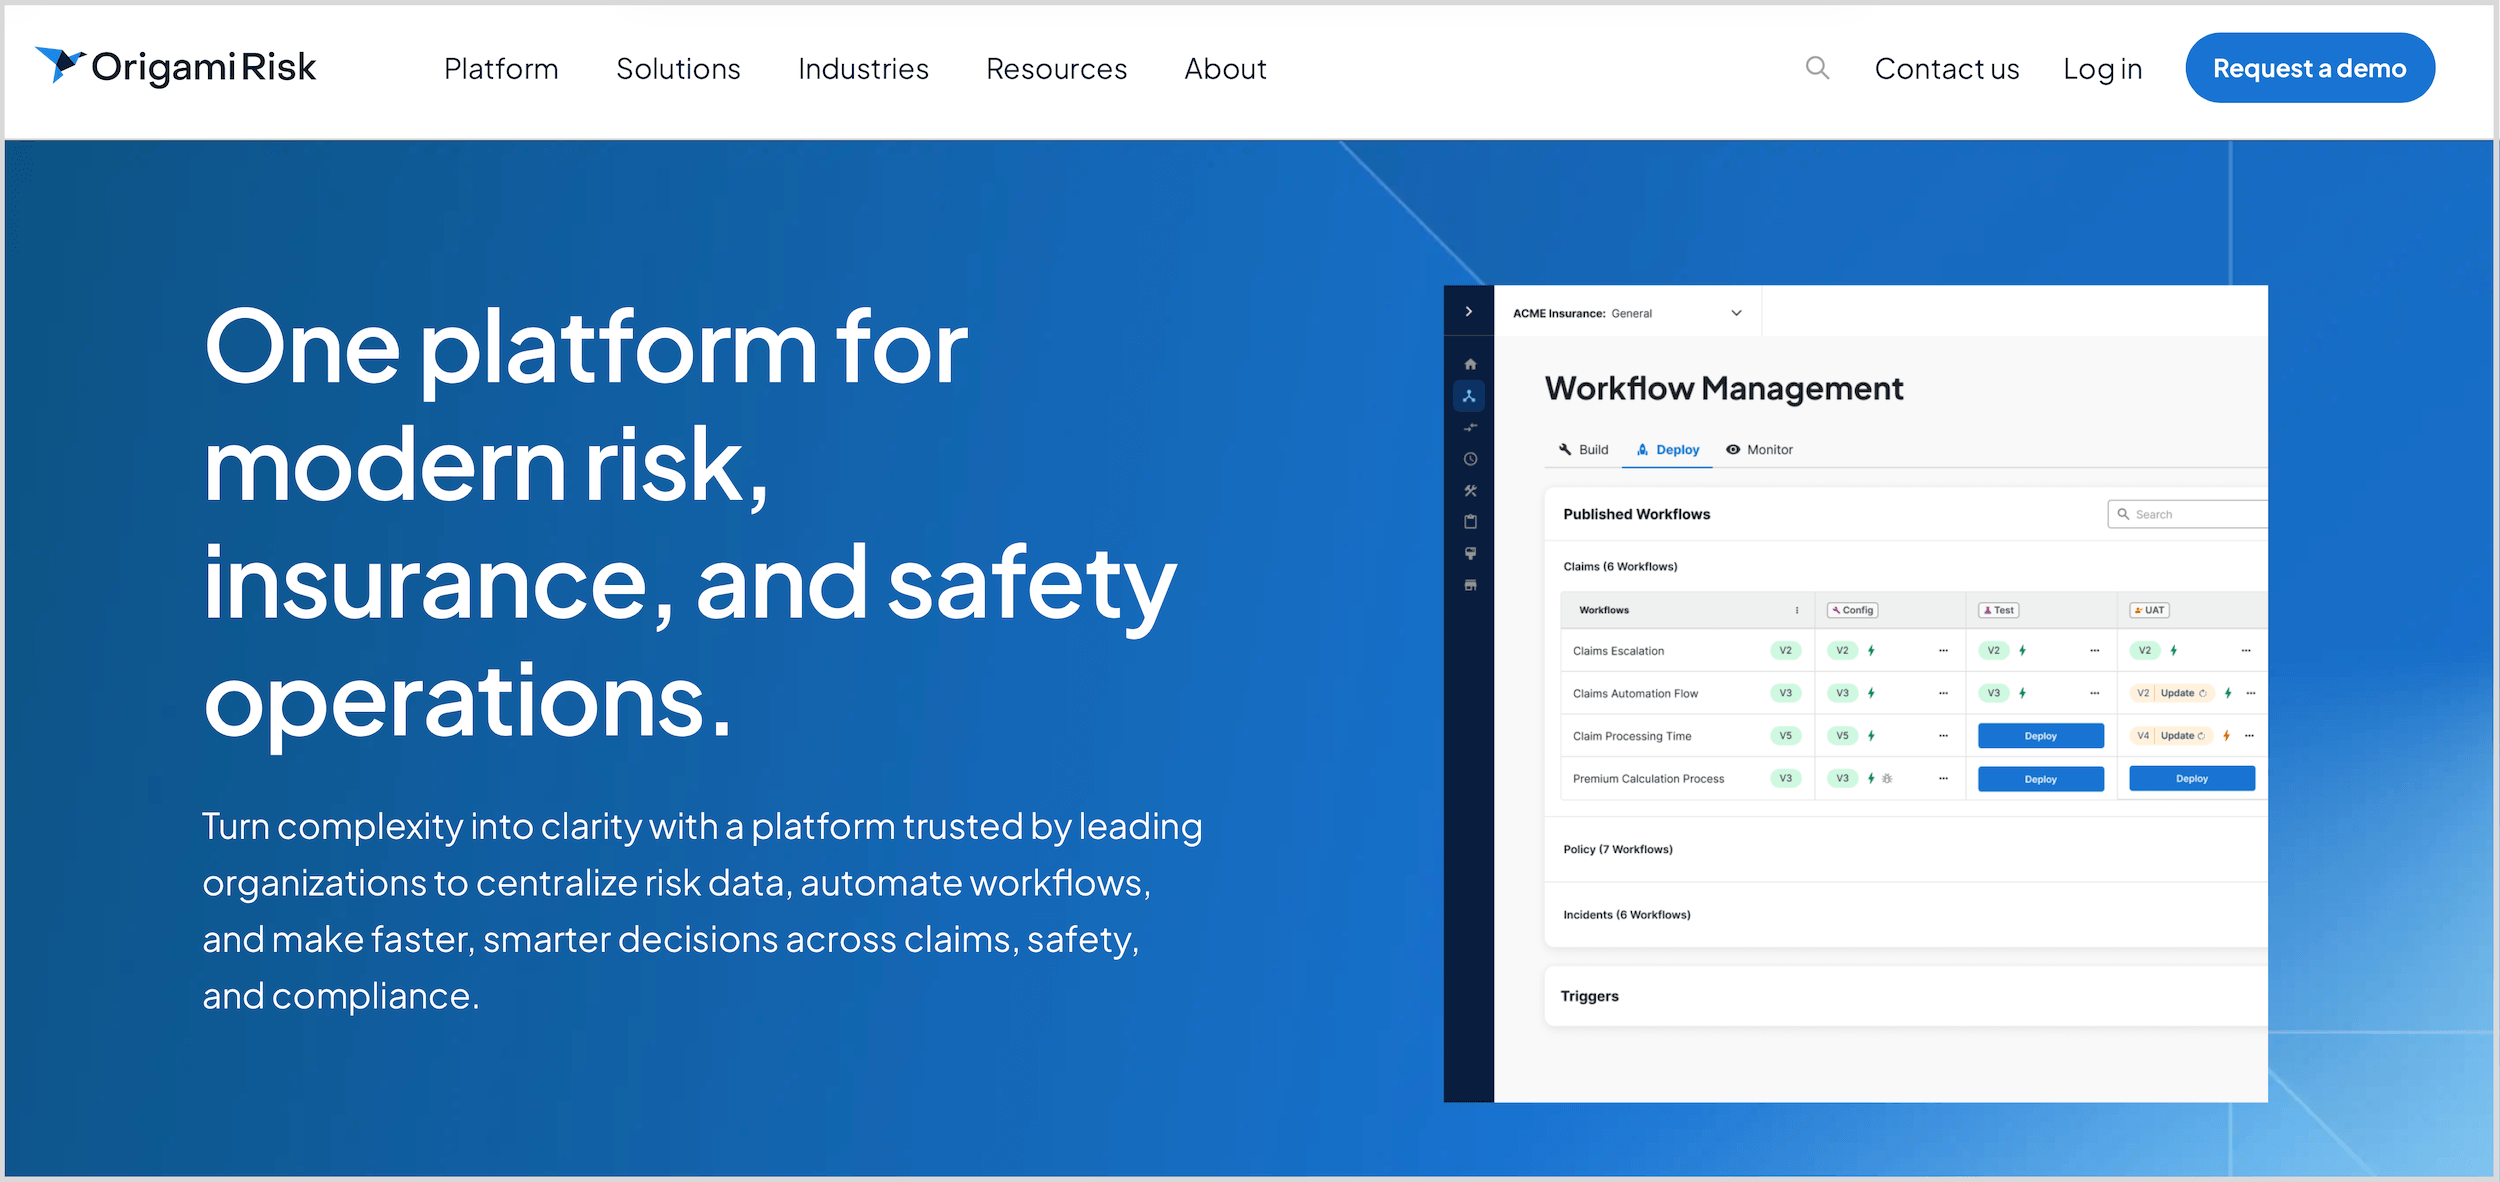
Task: Click Claim Processing Time Config lightning bolt
Action: 1871,736
